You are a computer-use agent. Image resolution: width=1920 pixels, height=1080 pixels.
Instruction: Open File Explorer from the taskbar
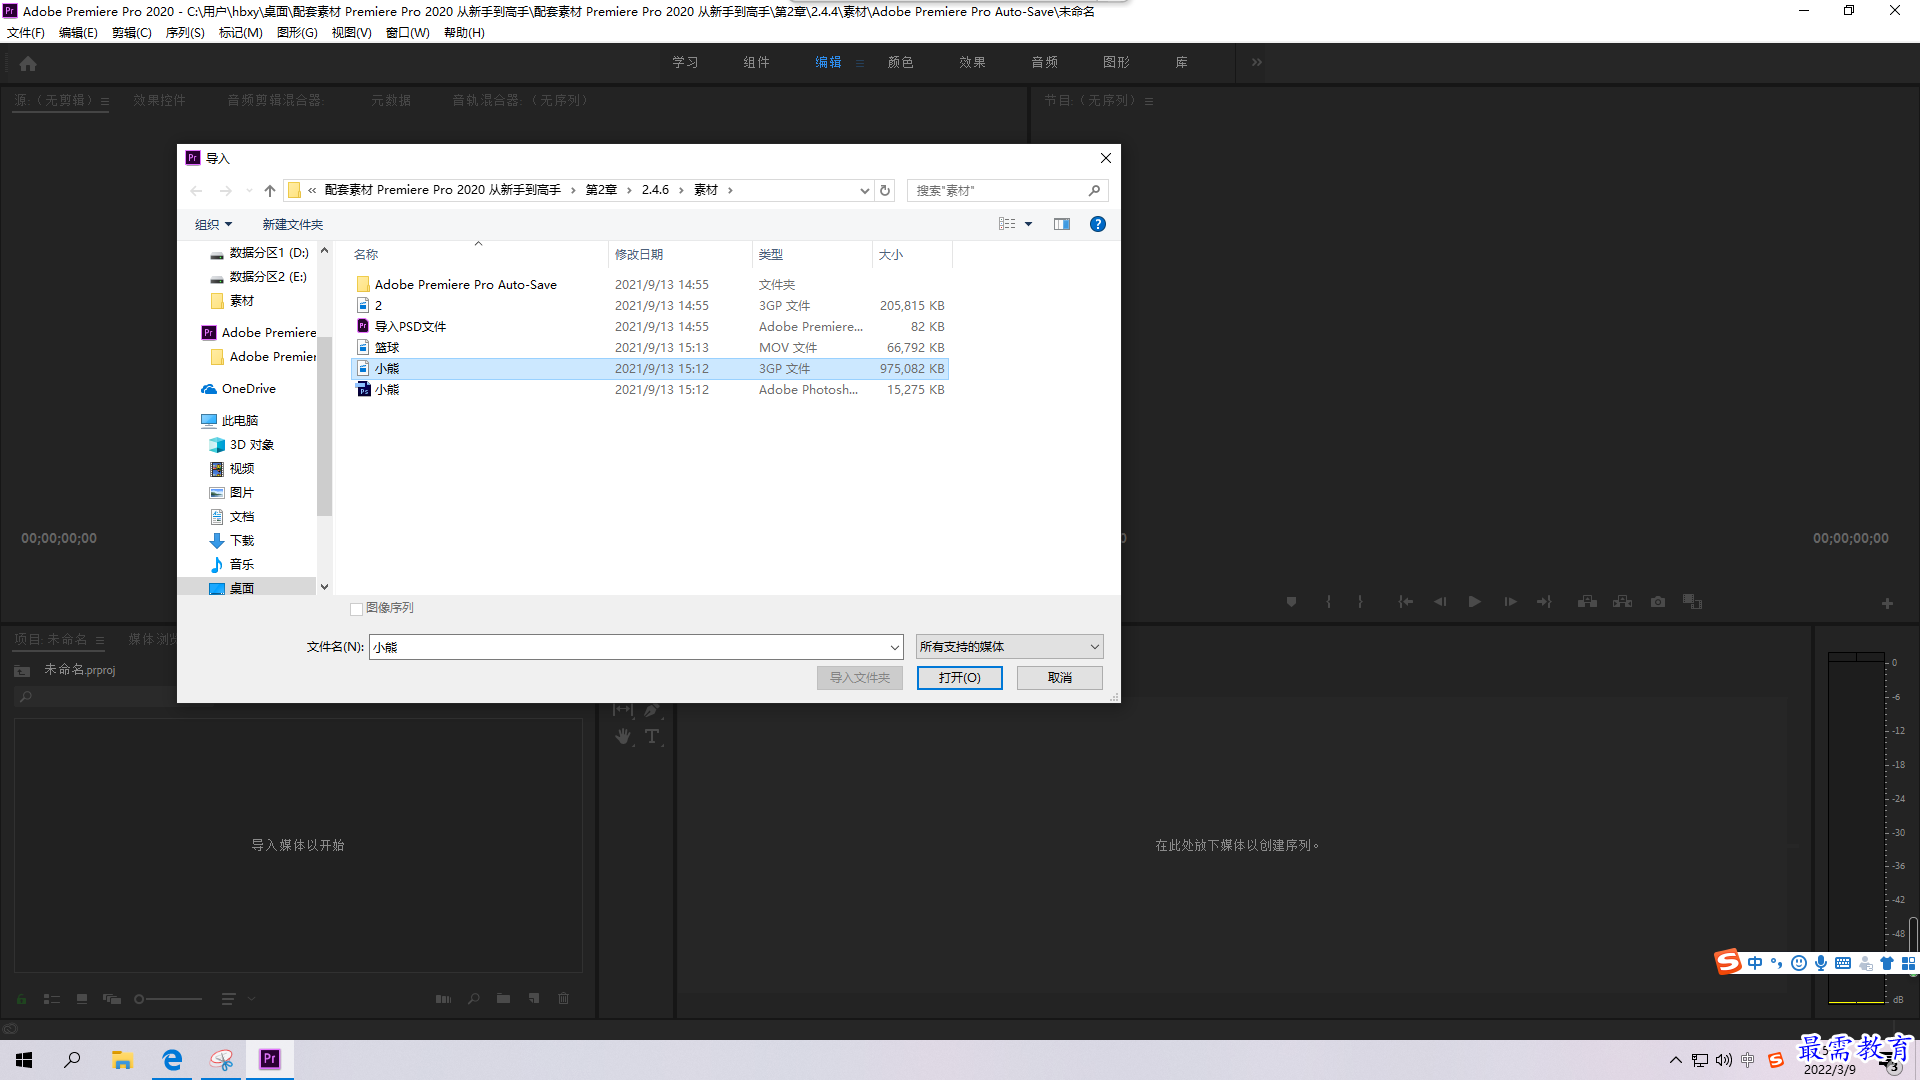[122, 1060]
